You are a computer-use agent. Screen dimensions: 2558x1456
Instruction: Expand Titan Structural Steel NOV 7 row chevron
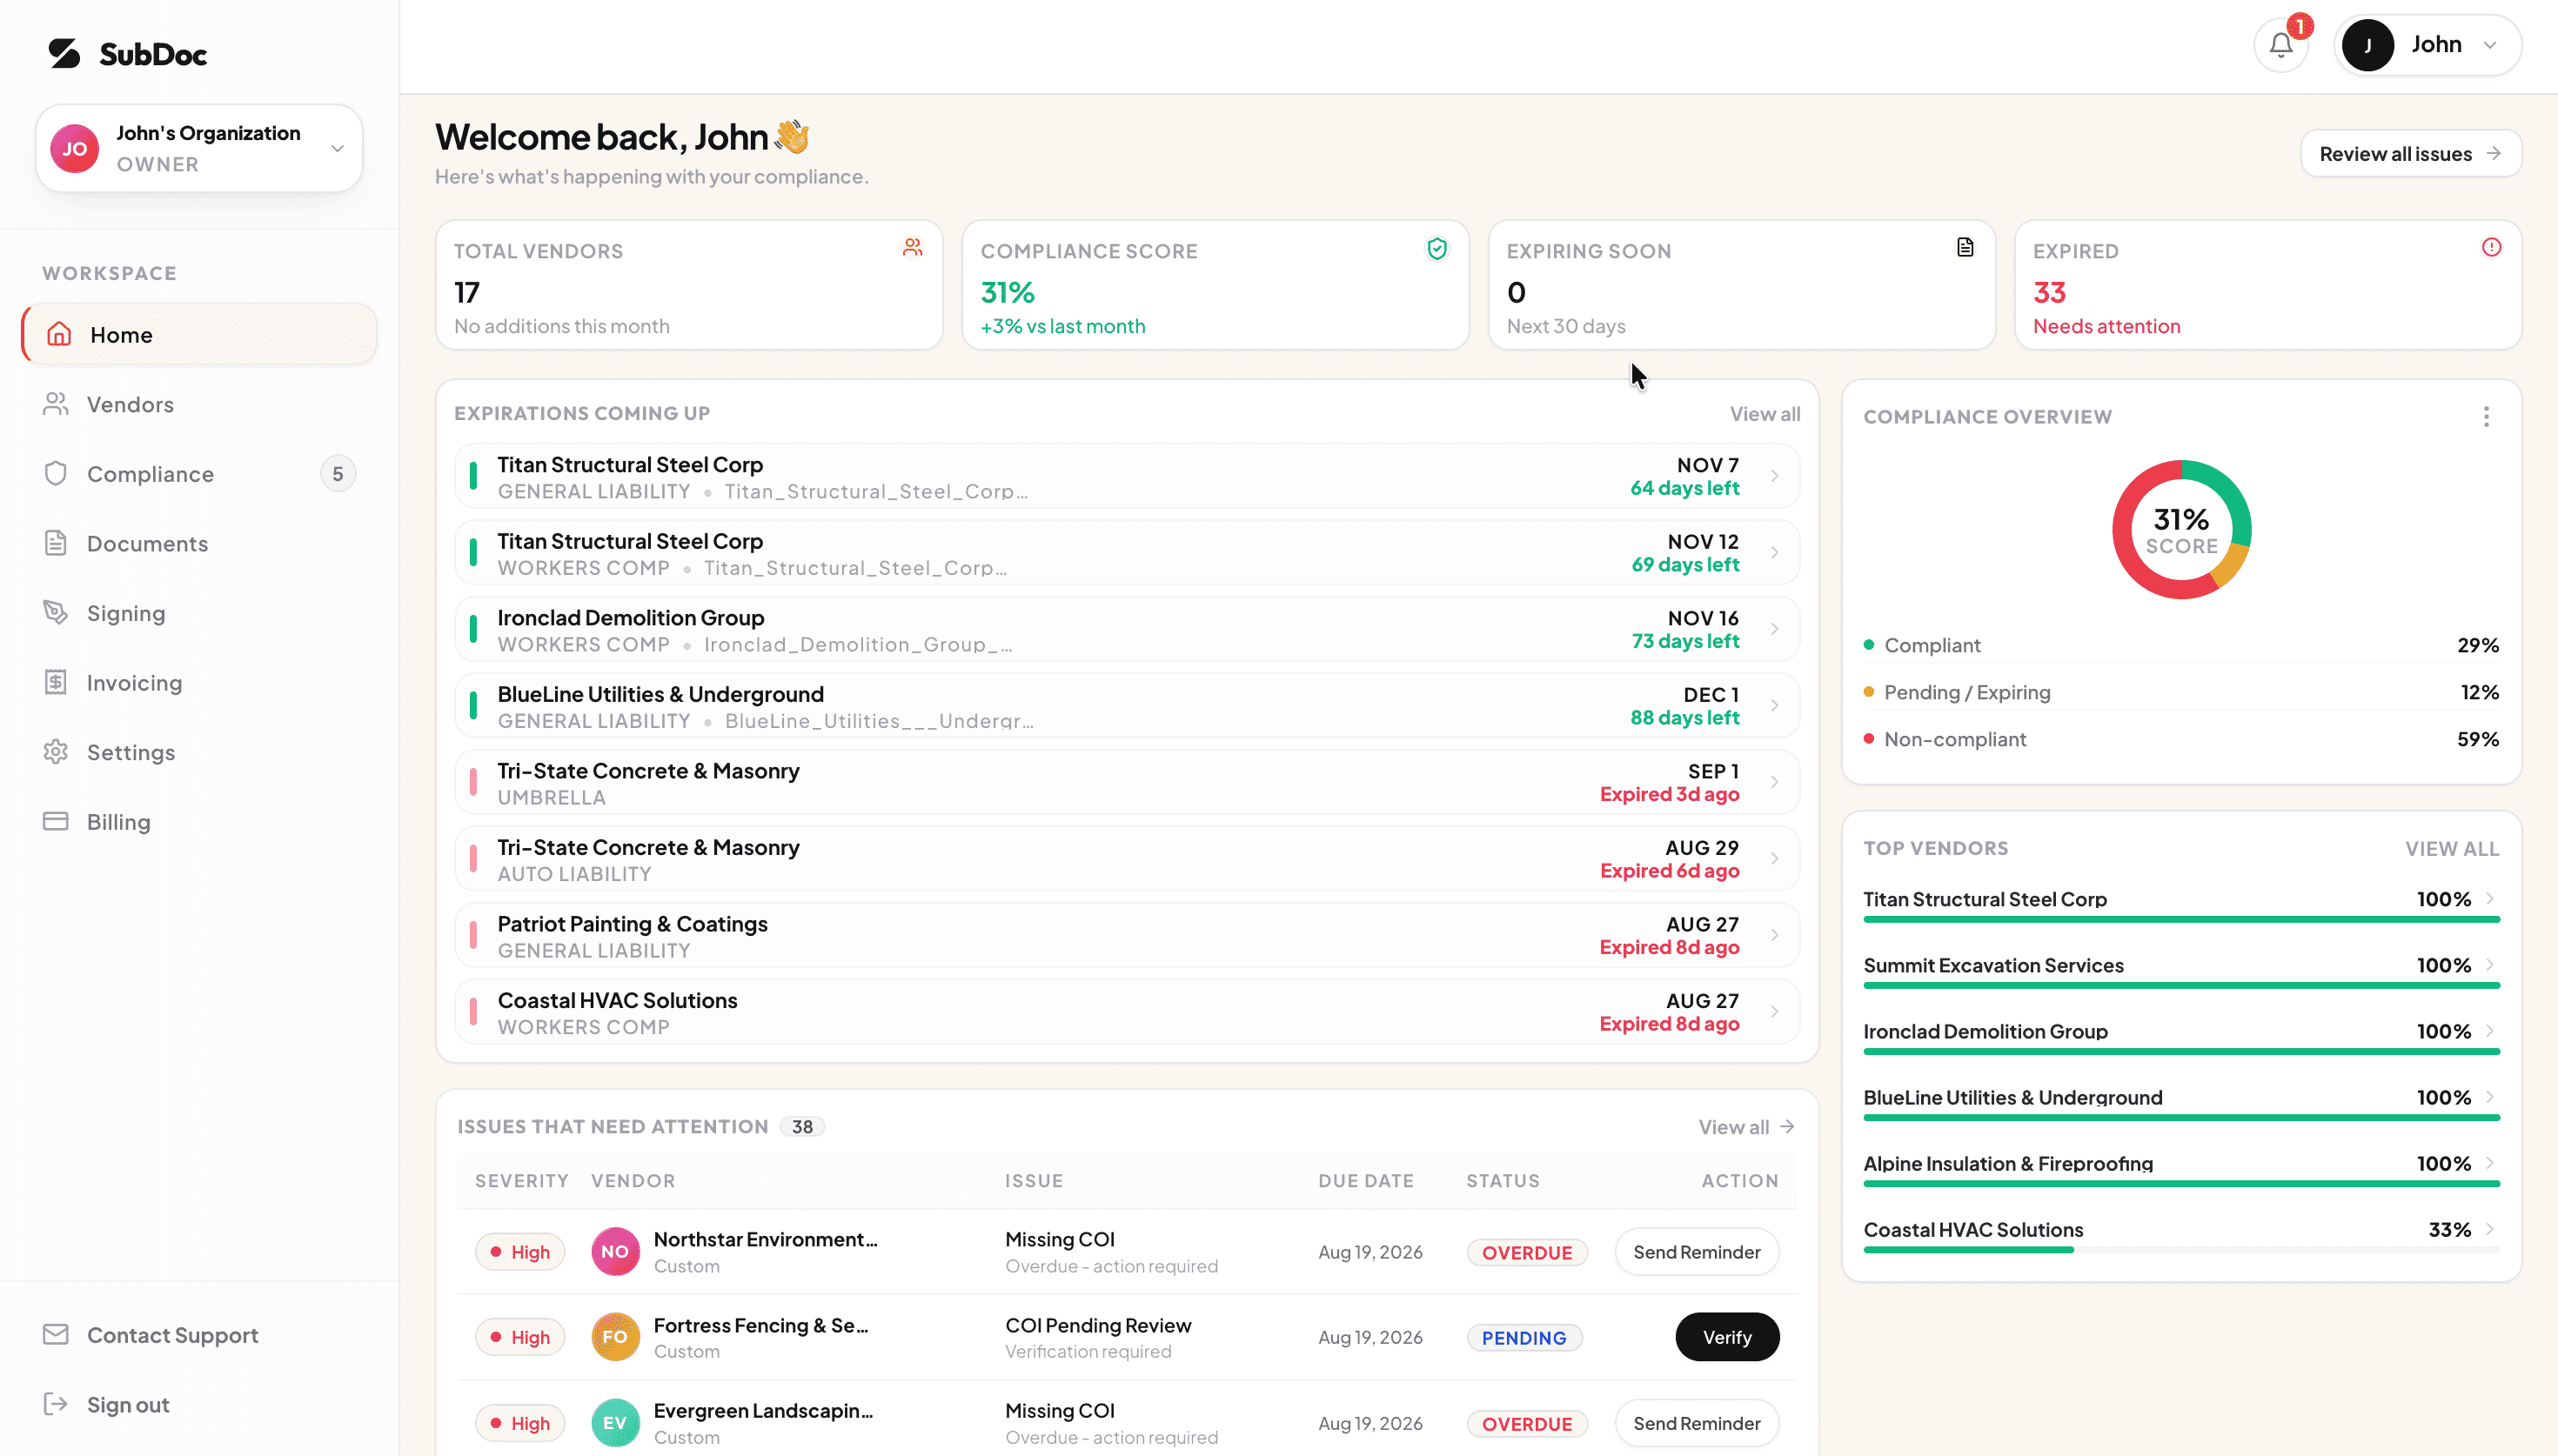(x=1775, y=476)
